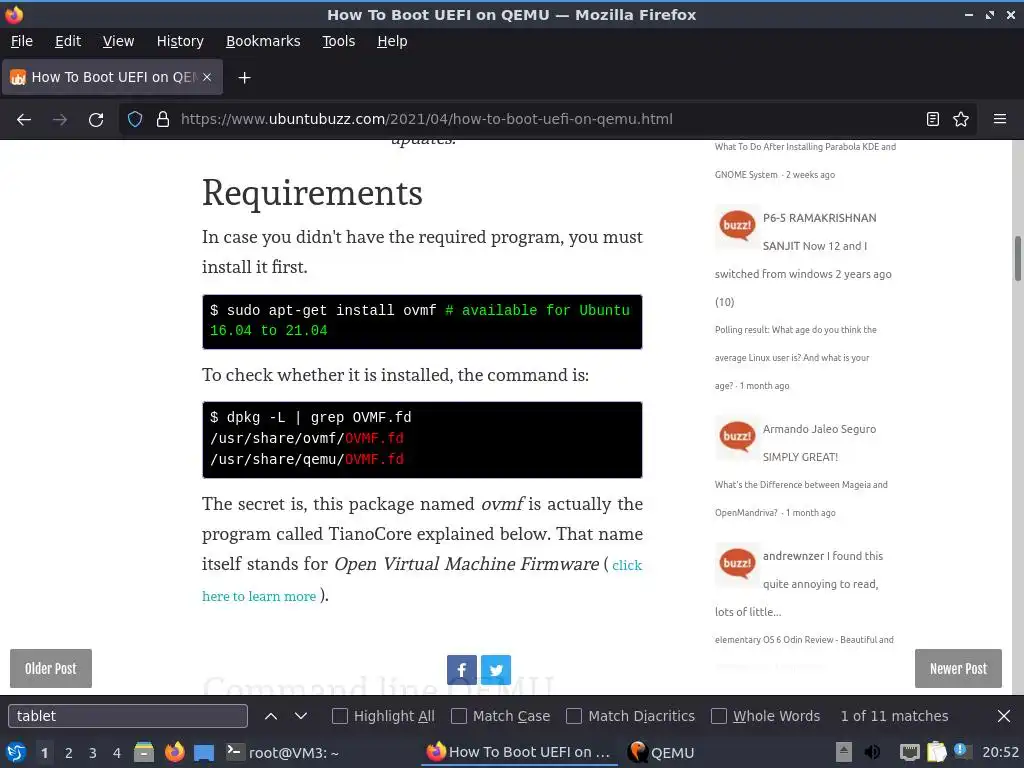Open the tracking protection shield icon
This screenshot has height=768, width=1024.
coord(135,119)
